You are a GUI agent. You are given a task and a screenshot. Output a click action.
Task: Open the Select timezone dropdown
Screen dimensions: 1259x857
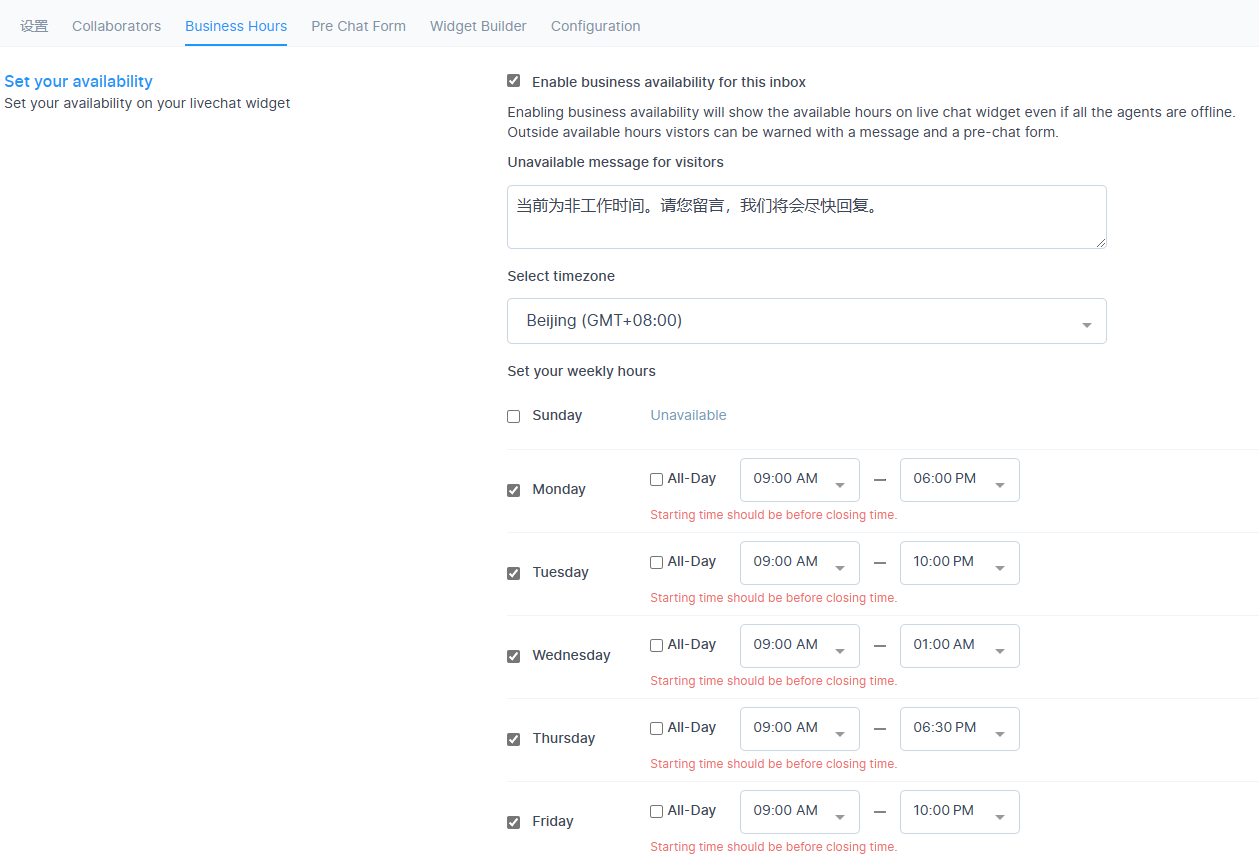click(x=806, y=320)
